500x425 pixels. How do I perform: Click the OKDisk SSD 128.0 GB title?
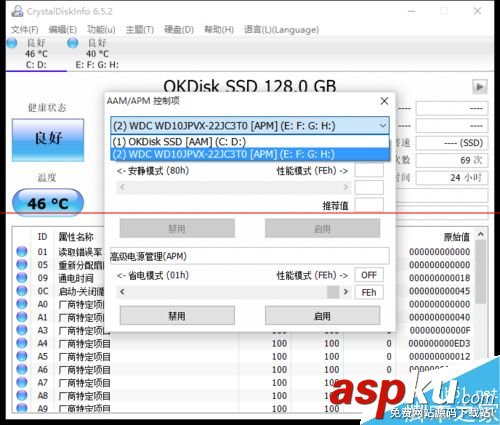[249, 86]
